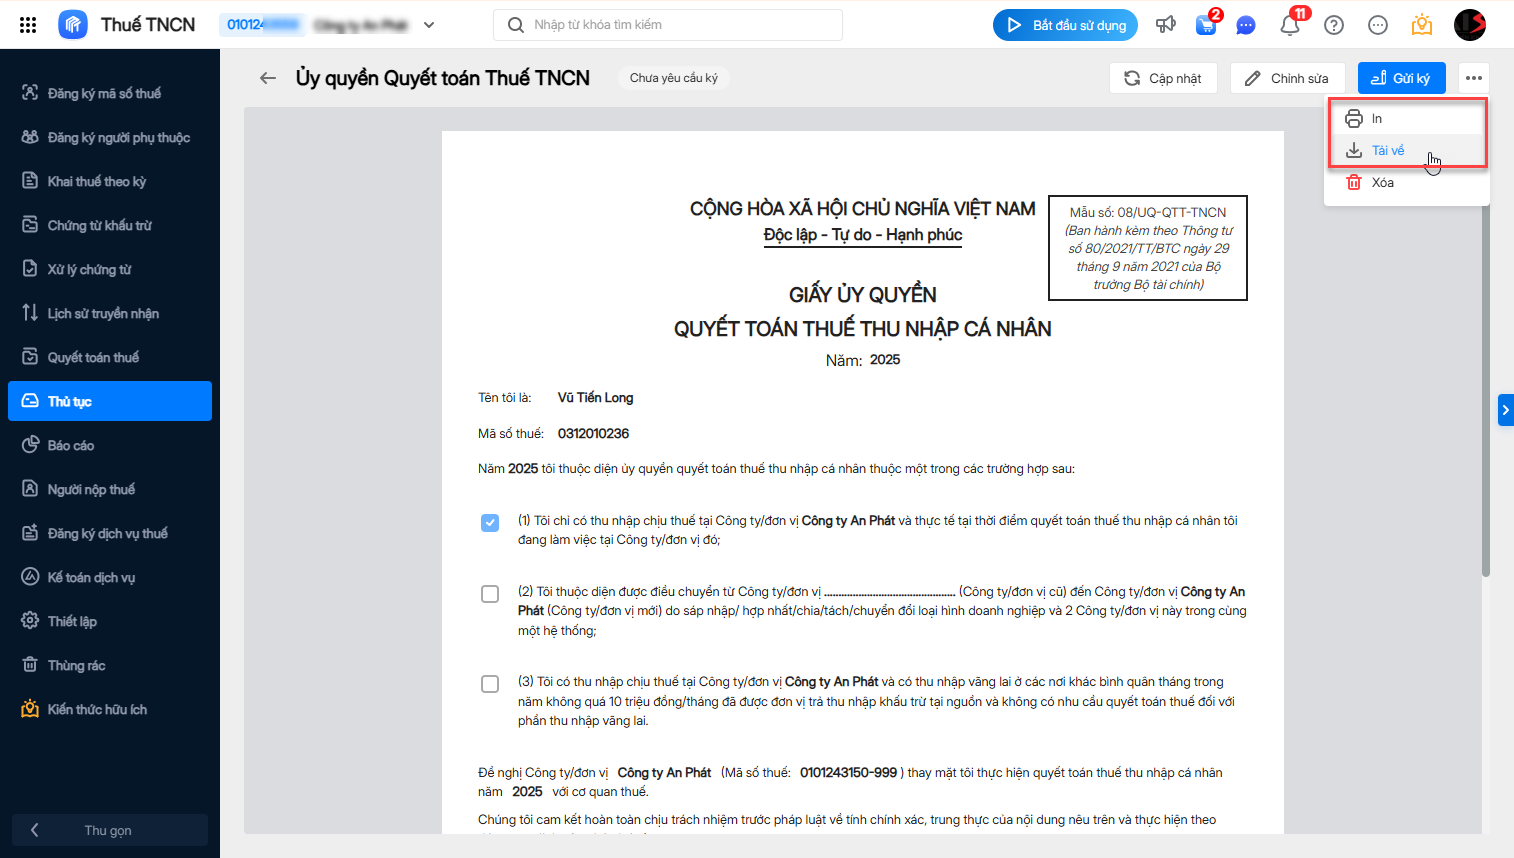Screen dimensions: 1514x858
Task: Open Báo cáo in sidebar
Action: point(110,445)
